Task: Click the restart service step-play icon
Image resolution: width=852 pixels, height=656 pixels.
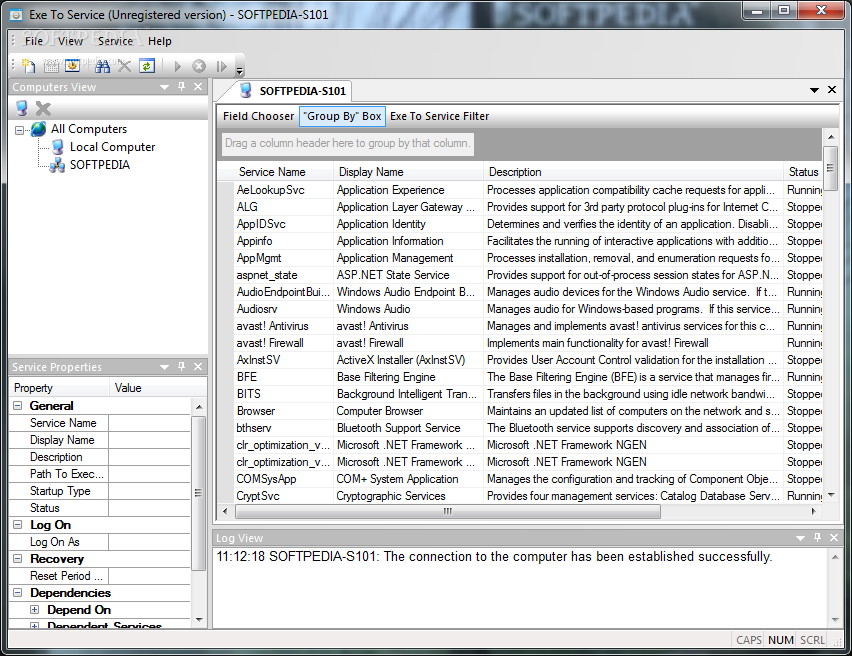Action: [221, 66]
